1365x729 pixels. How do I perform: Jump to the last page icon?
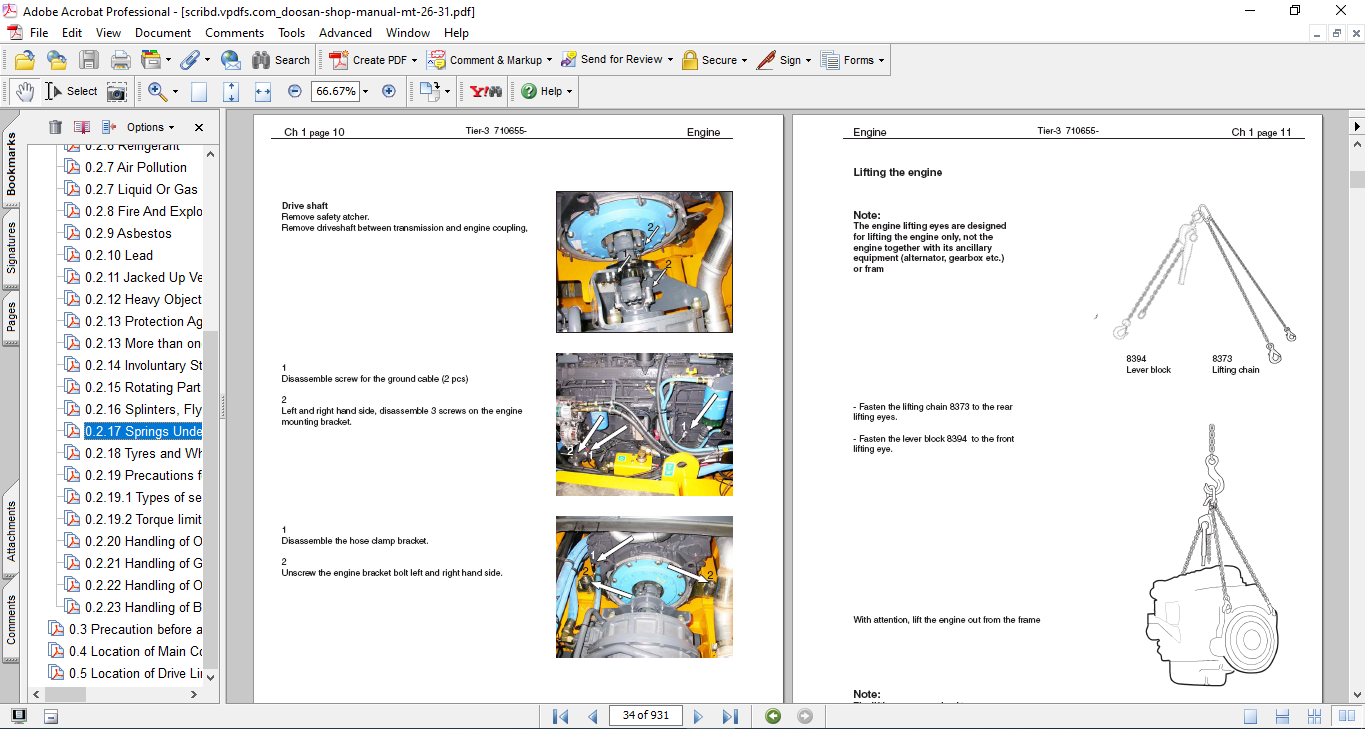tap(730, 716)
